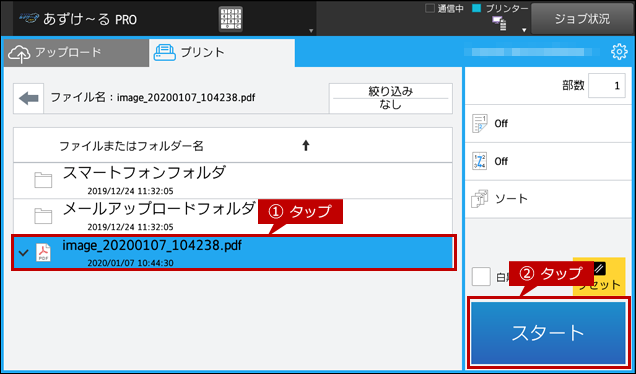Click the sort pages icon

pyautogui.click(x=480, y=199)
